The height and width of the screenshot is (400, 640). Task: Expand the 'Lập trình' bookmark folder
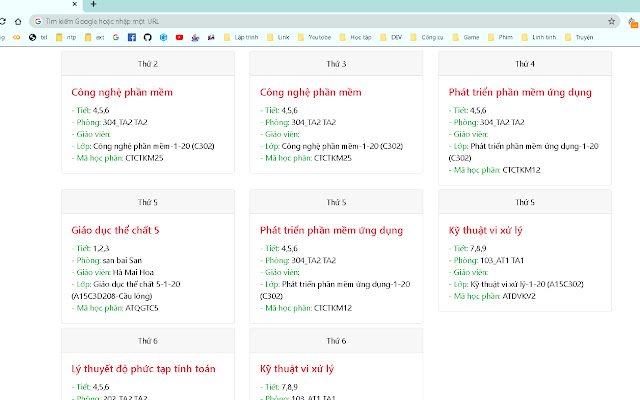click(238, 37)
